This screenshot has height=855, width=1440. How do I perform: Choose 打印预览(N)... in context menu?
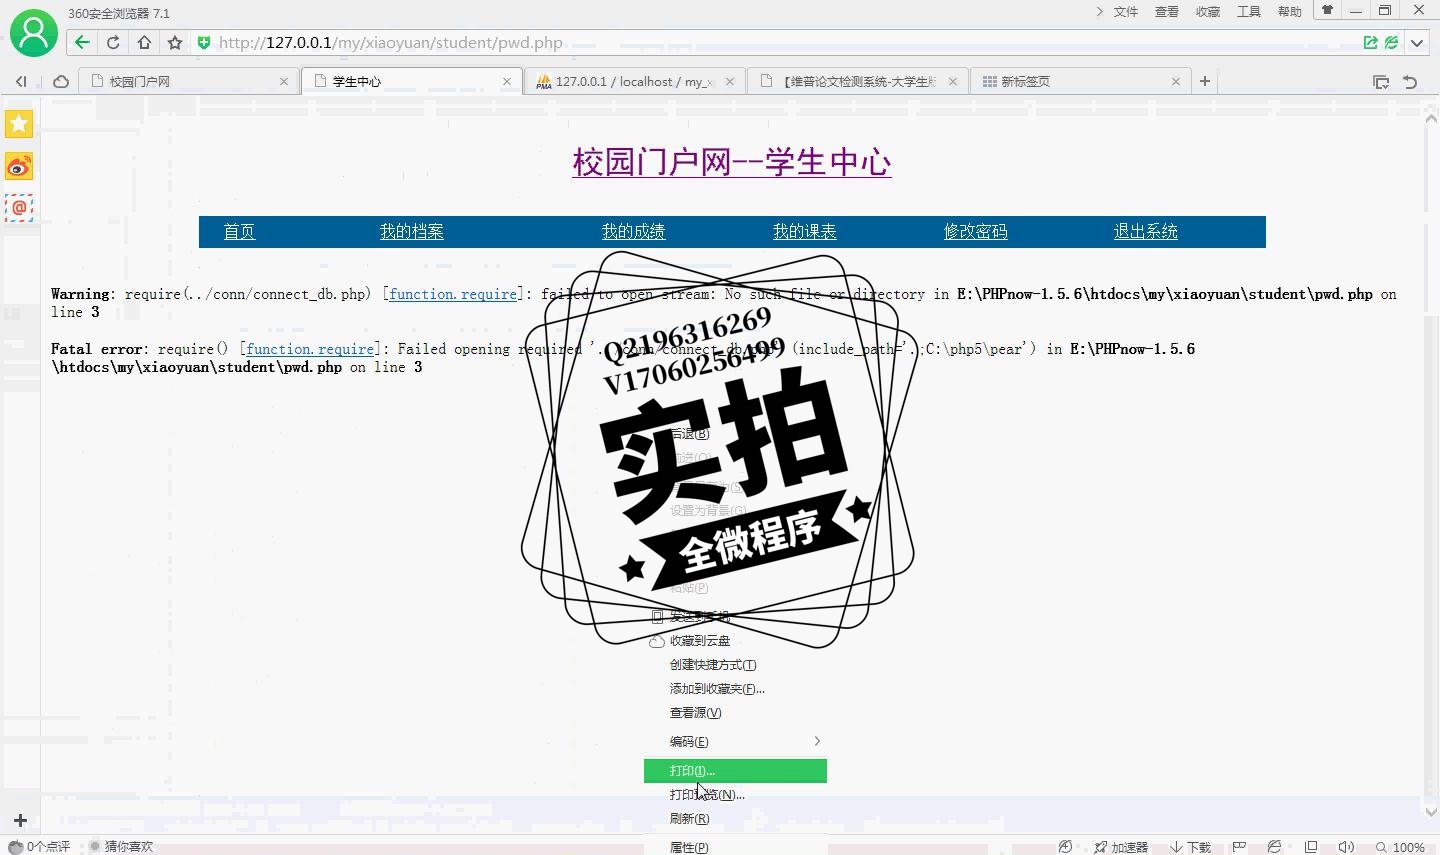(735, 795)
